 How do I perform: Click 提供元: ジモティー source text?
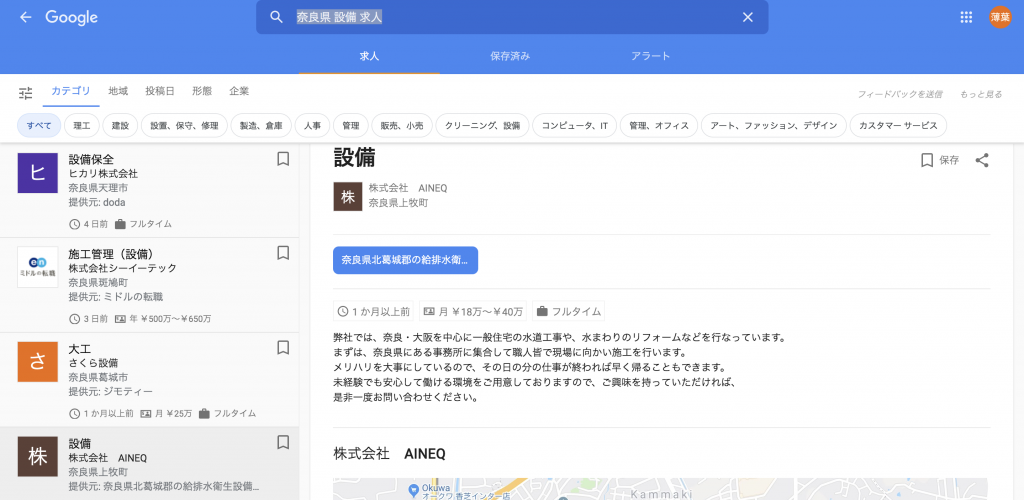(x=110, y=392)
